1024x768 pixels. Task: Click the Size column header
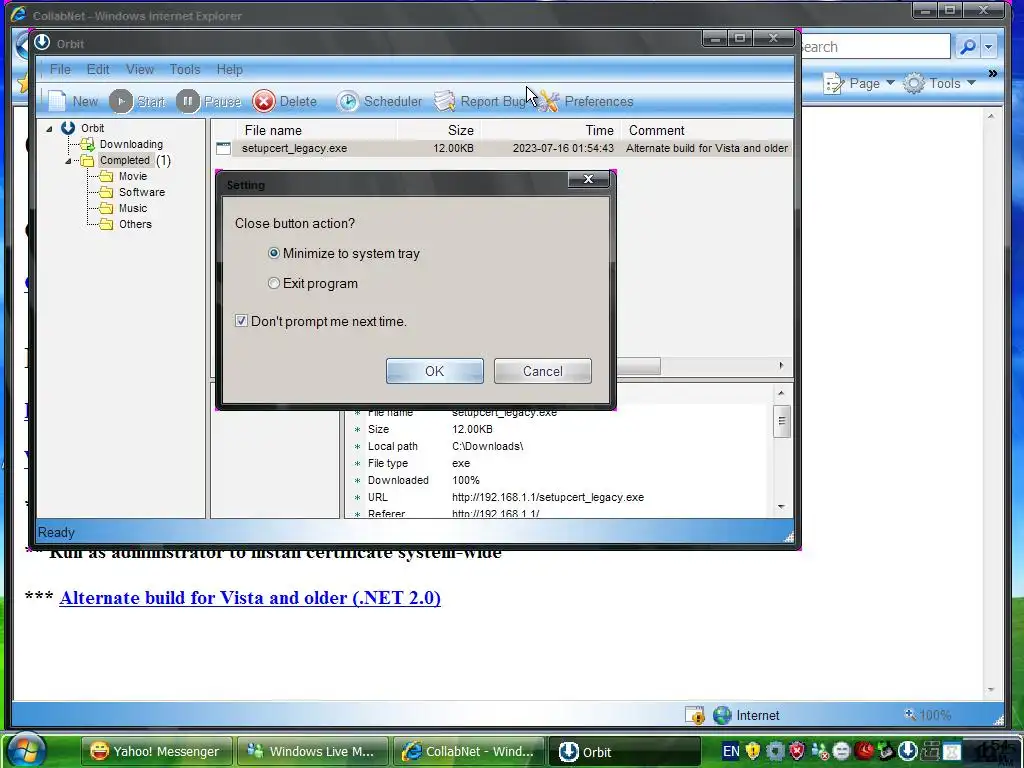coord(439,131)
